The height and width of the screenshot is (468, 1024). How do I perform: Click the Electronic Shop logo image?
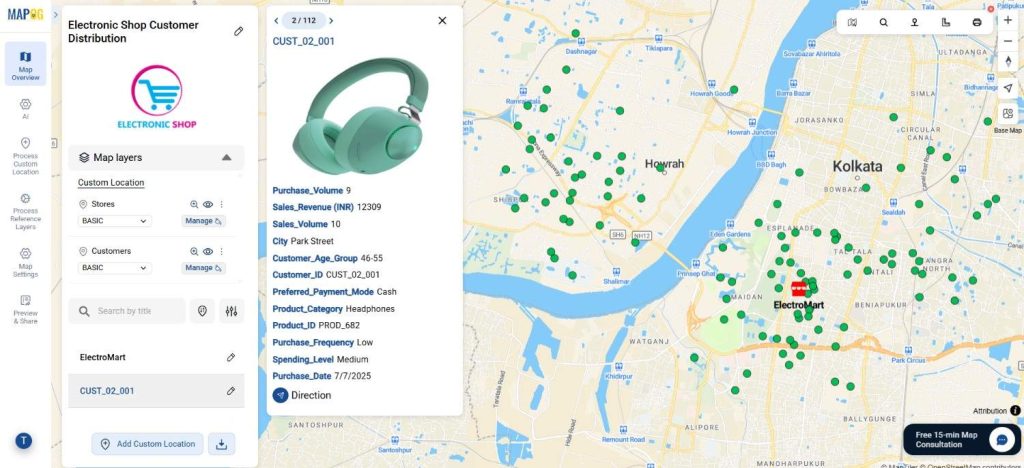[x=157, y=97]
